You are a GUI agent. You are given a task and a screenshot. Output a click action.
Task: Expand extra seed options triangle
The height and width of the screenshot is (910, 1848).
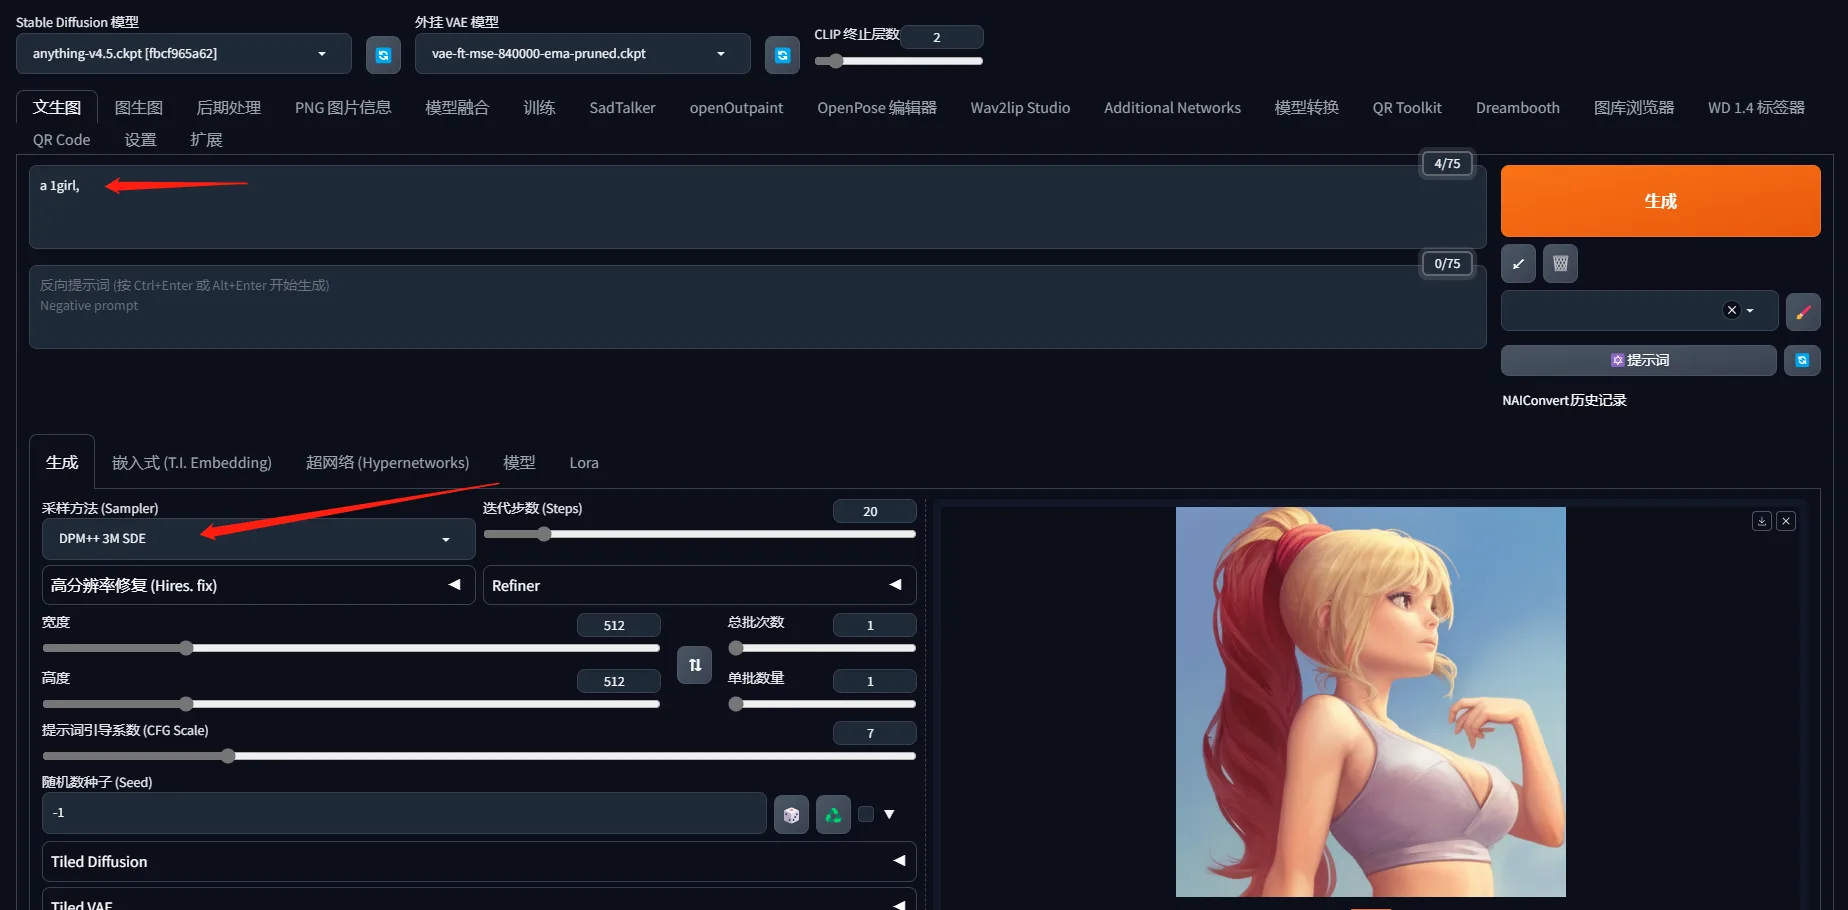[889, 814]
